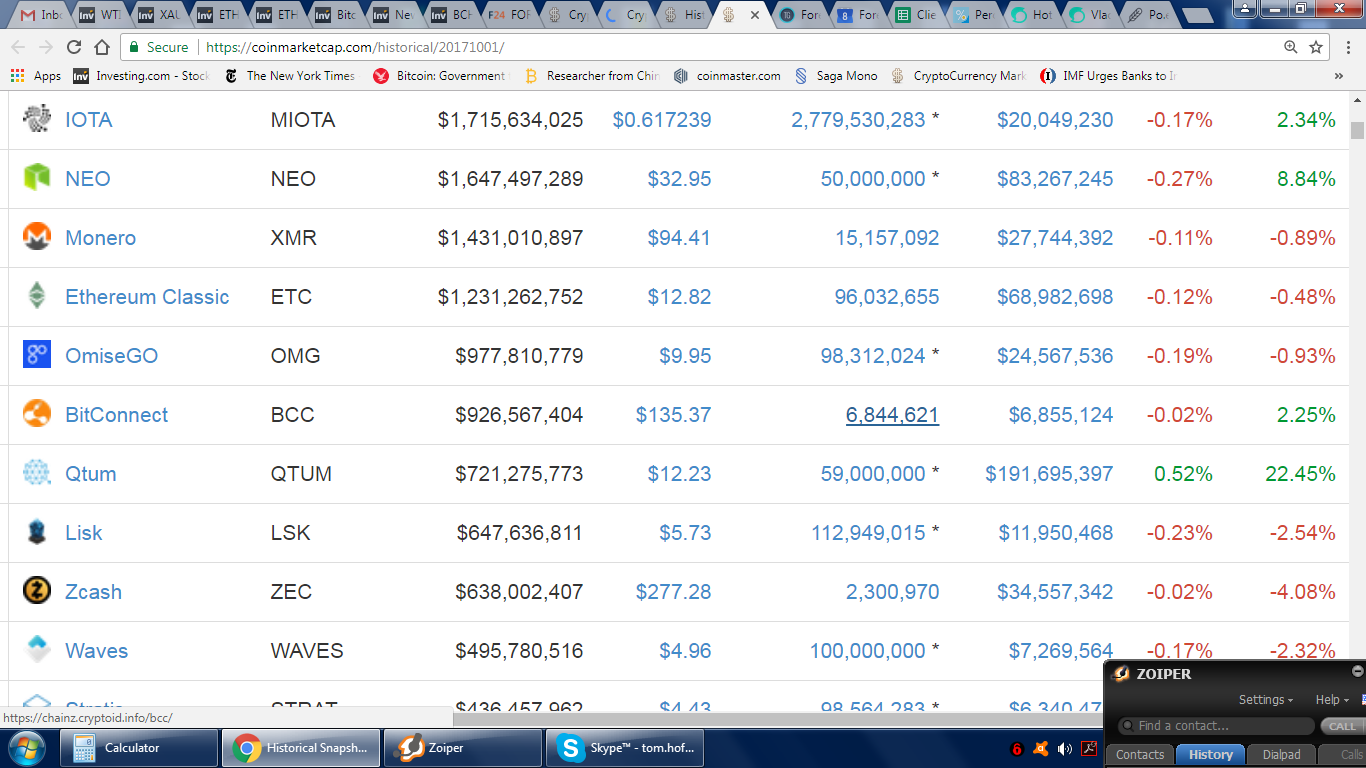The width and height of the screenshot is (1366, 768).
Task: Switch to the WTI Investing.com tab
Action: 100,15
